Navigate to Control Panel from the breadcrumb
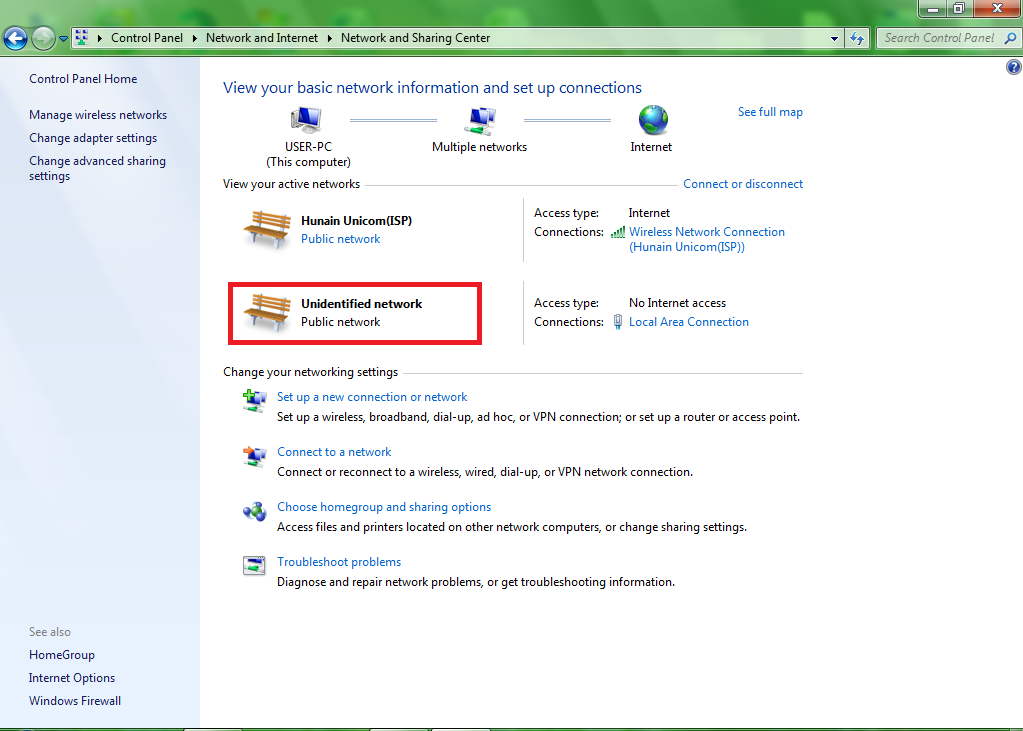 coord(147,38)
